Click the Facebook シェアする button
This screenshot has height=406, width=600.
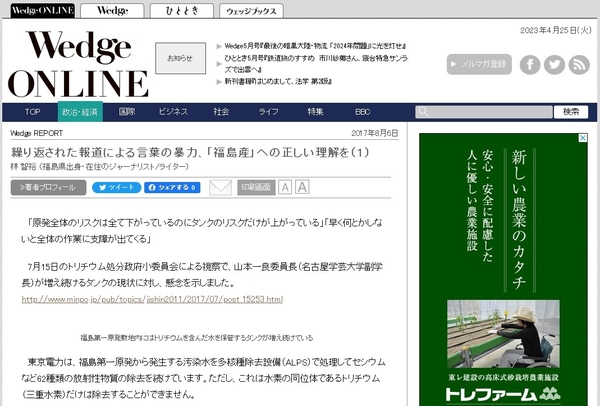coord(172,188)
